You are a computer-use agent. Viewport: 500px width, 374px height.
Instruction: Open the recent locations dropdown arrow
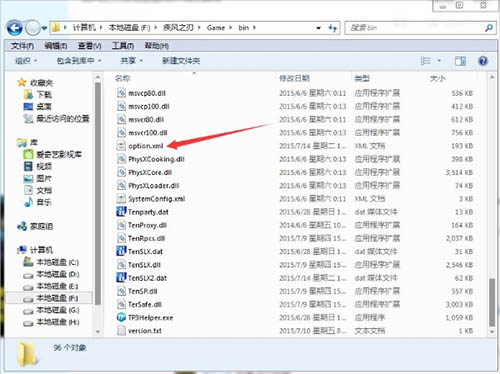tap(44, 28)
